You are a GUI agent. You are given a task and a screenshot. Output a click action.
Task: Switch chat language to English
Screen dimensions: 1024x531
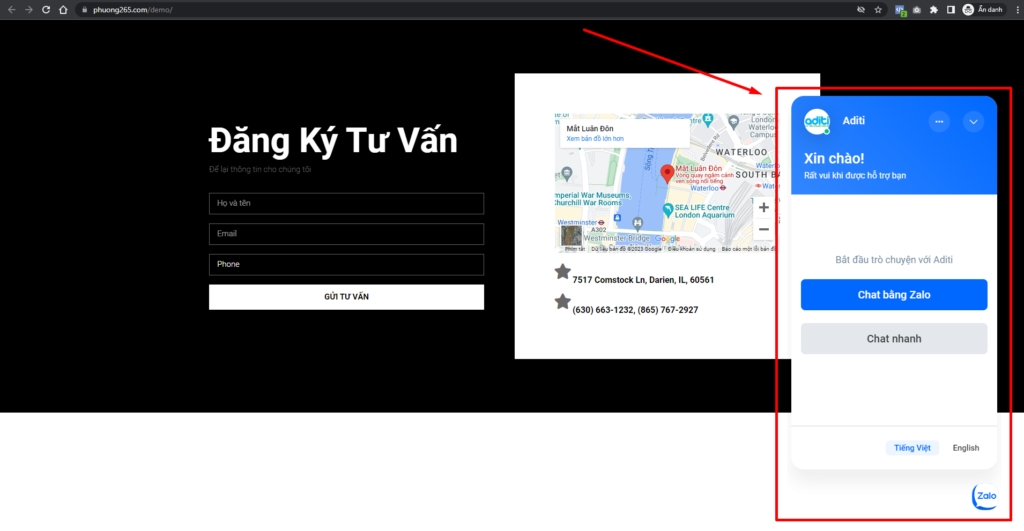(x=966, y=448)
